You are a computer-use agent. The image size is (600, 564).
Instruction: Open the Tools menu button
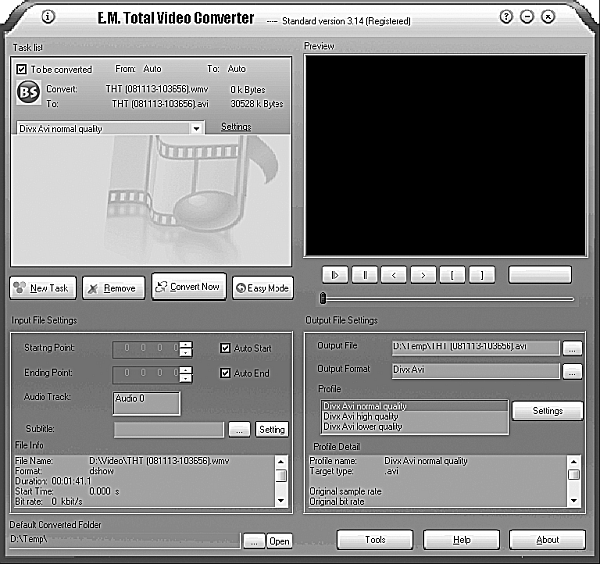[375, 540]
